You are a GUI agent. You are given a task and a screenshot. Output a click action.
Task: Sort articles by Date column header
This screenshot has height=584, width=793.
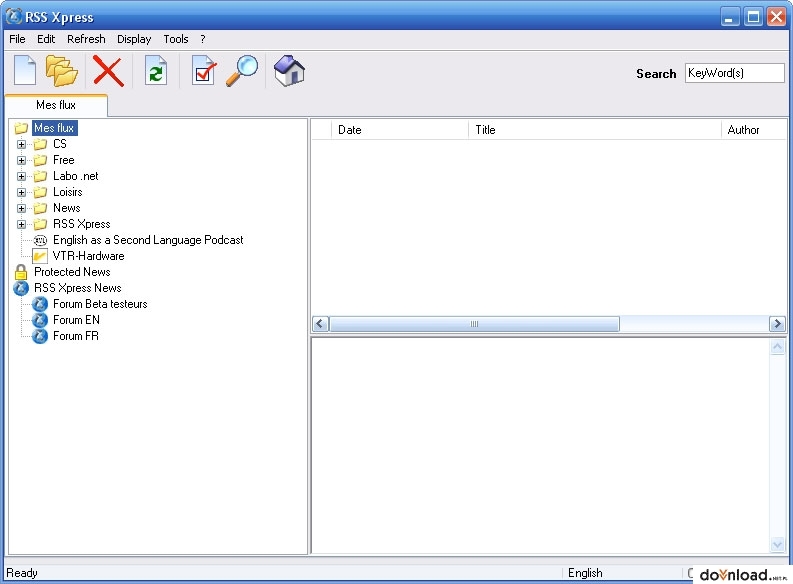[400, 130]
